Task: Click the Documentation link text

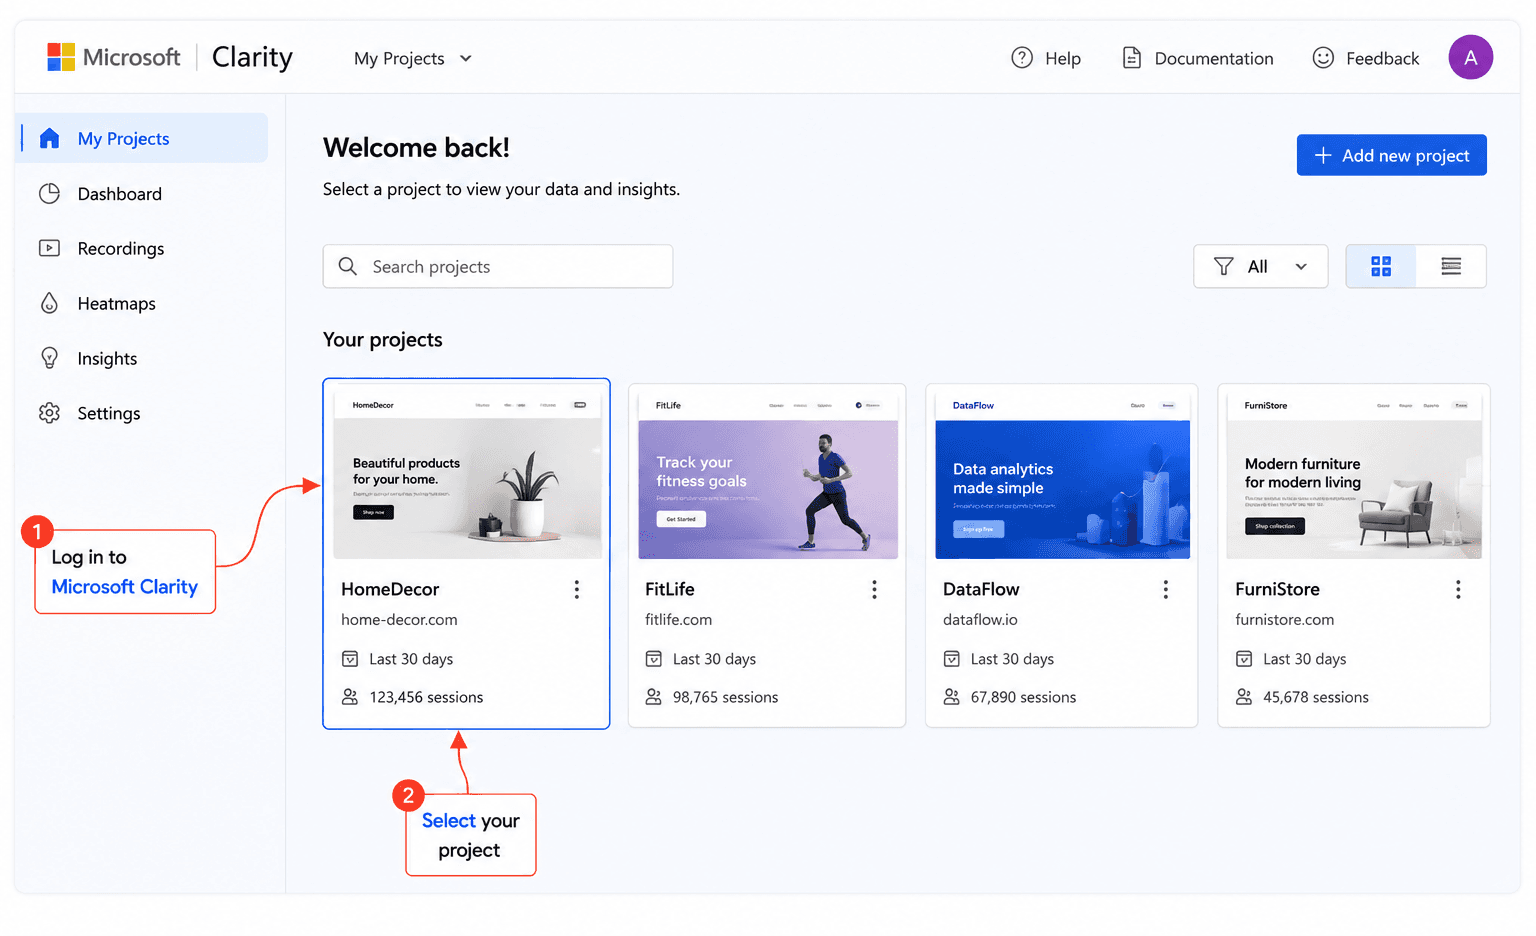Action: tap(1214, 58)
